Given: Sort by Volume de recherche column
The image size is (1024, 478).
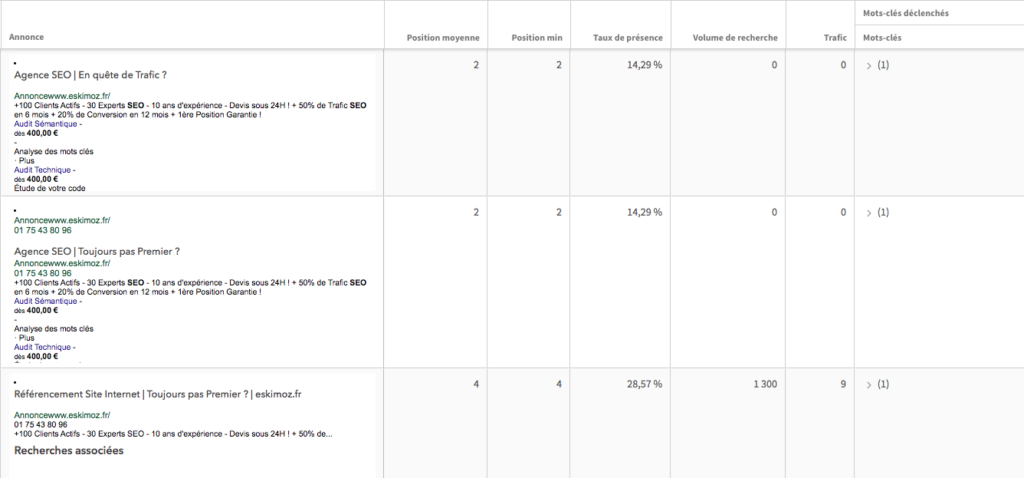Looking at the screenshot, I should 735,38.
